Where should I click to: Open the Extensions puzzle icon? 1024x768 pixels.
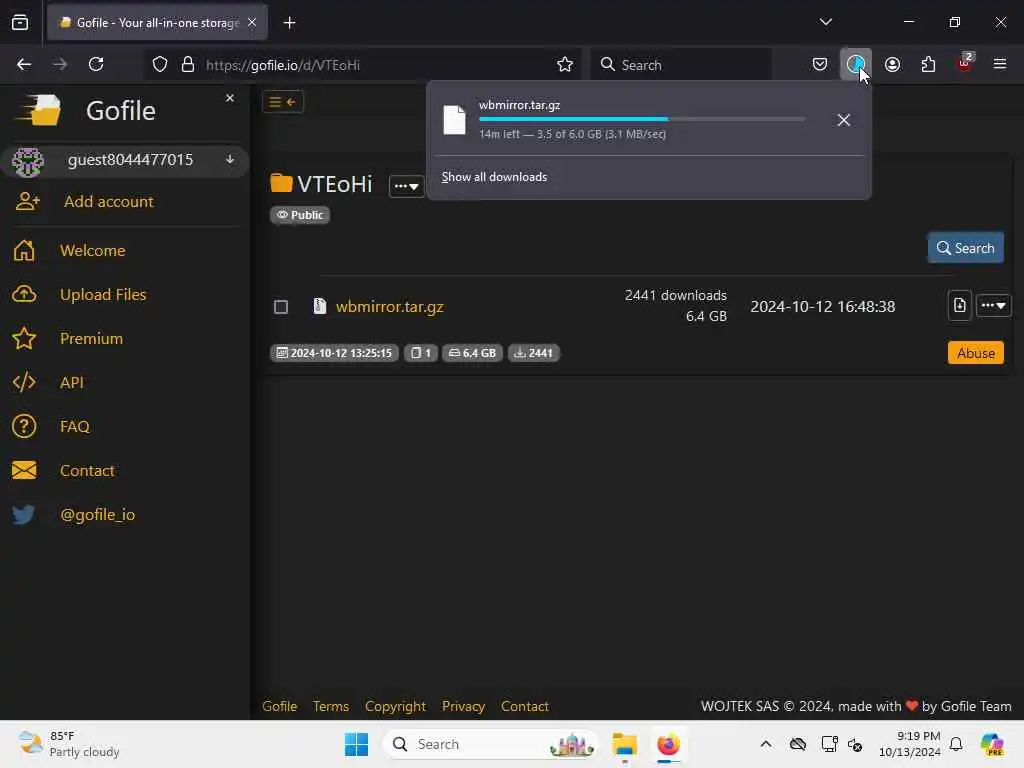click(x=928, y=64)
